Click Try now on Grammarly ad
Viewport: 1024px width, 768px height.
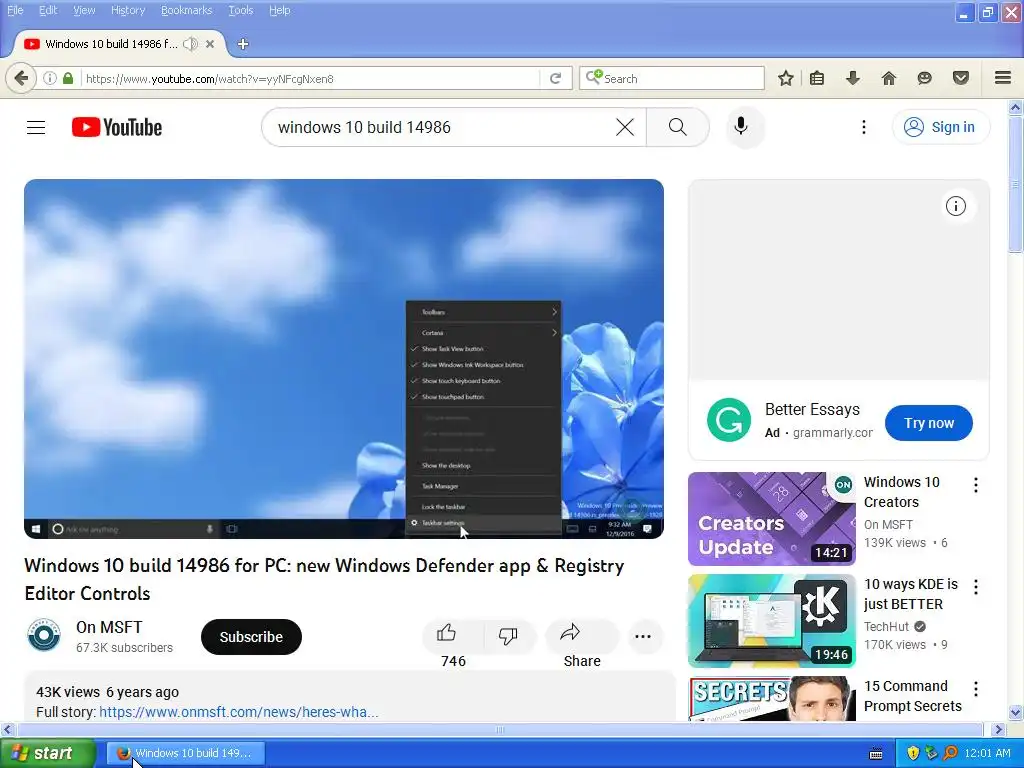pyautogui.click(x=929, y=423)
